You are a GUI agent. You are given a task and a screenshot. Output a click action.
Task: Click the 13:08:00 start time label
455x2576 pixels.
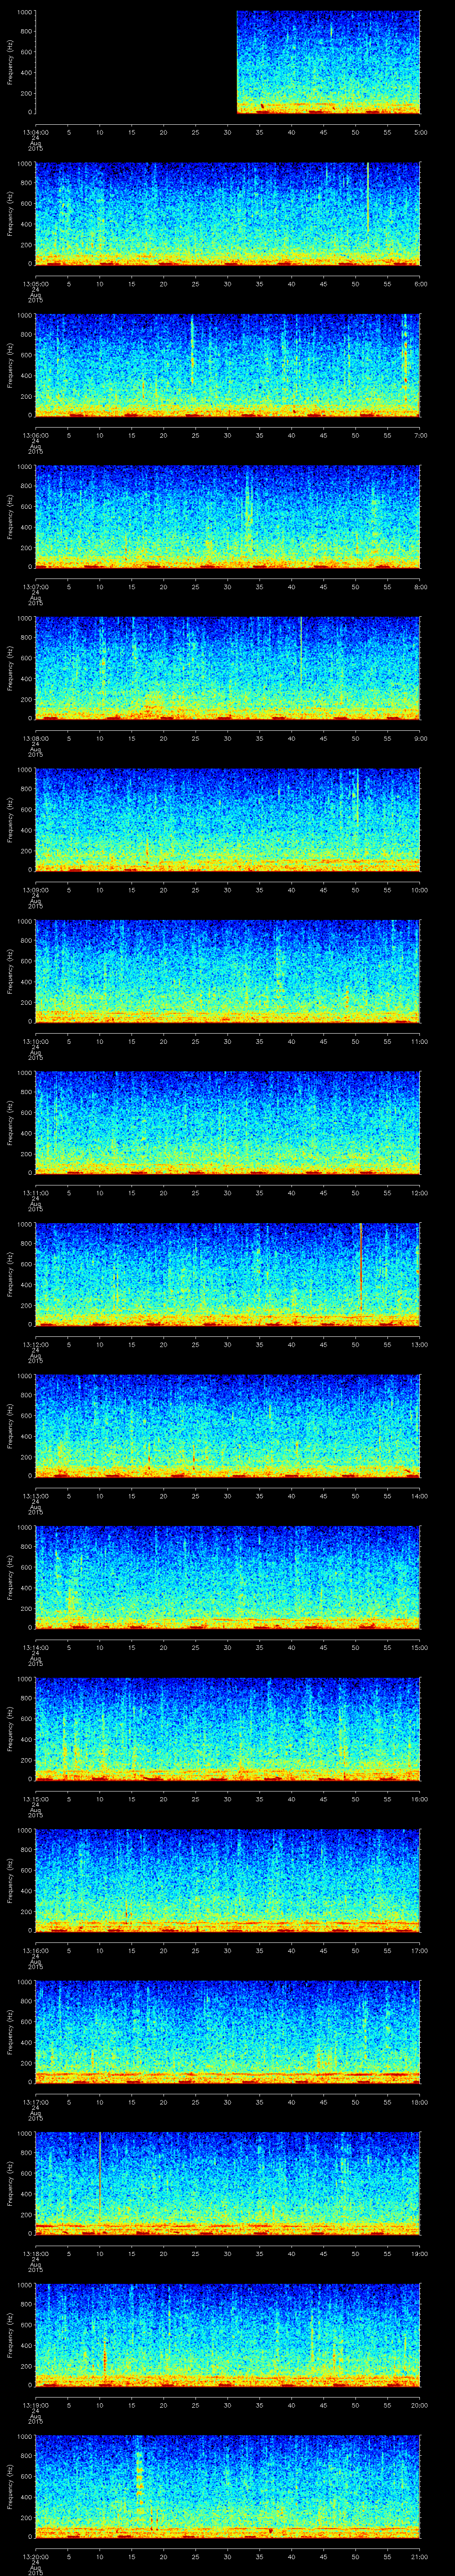tap(35, 738)
